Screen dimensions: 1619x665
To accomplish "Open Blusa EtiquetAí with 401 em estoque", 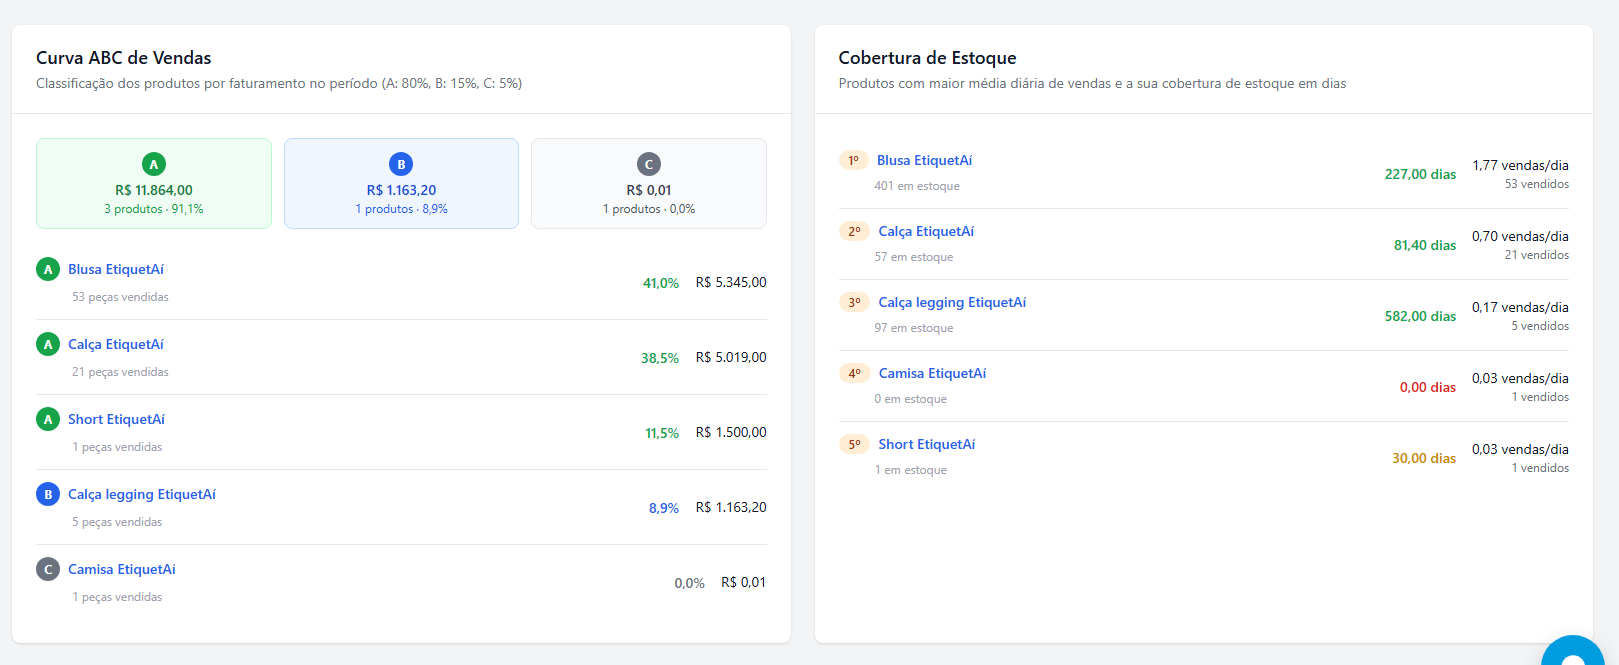I will pos(924,160).
